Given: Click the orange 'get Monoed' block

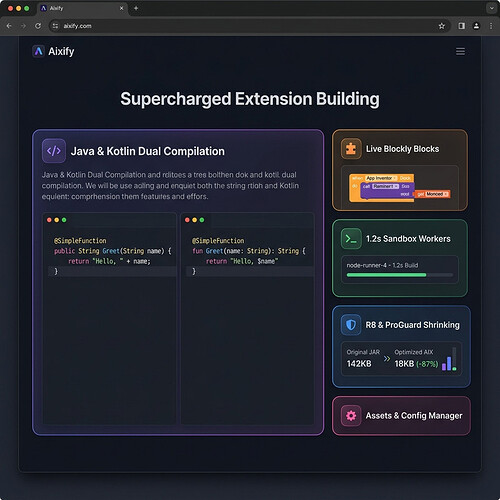Looking at the screenshot, I should (x=432, y=194).
